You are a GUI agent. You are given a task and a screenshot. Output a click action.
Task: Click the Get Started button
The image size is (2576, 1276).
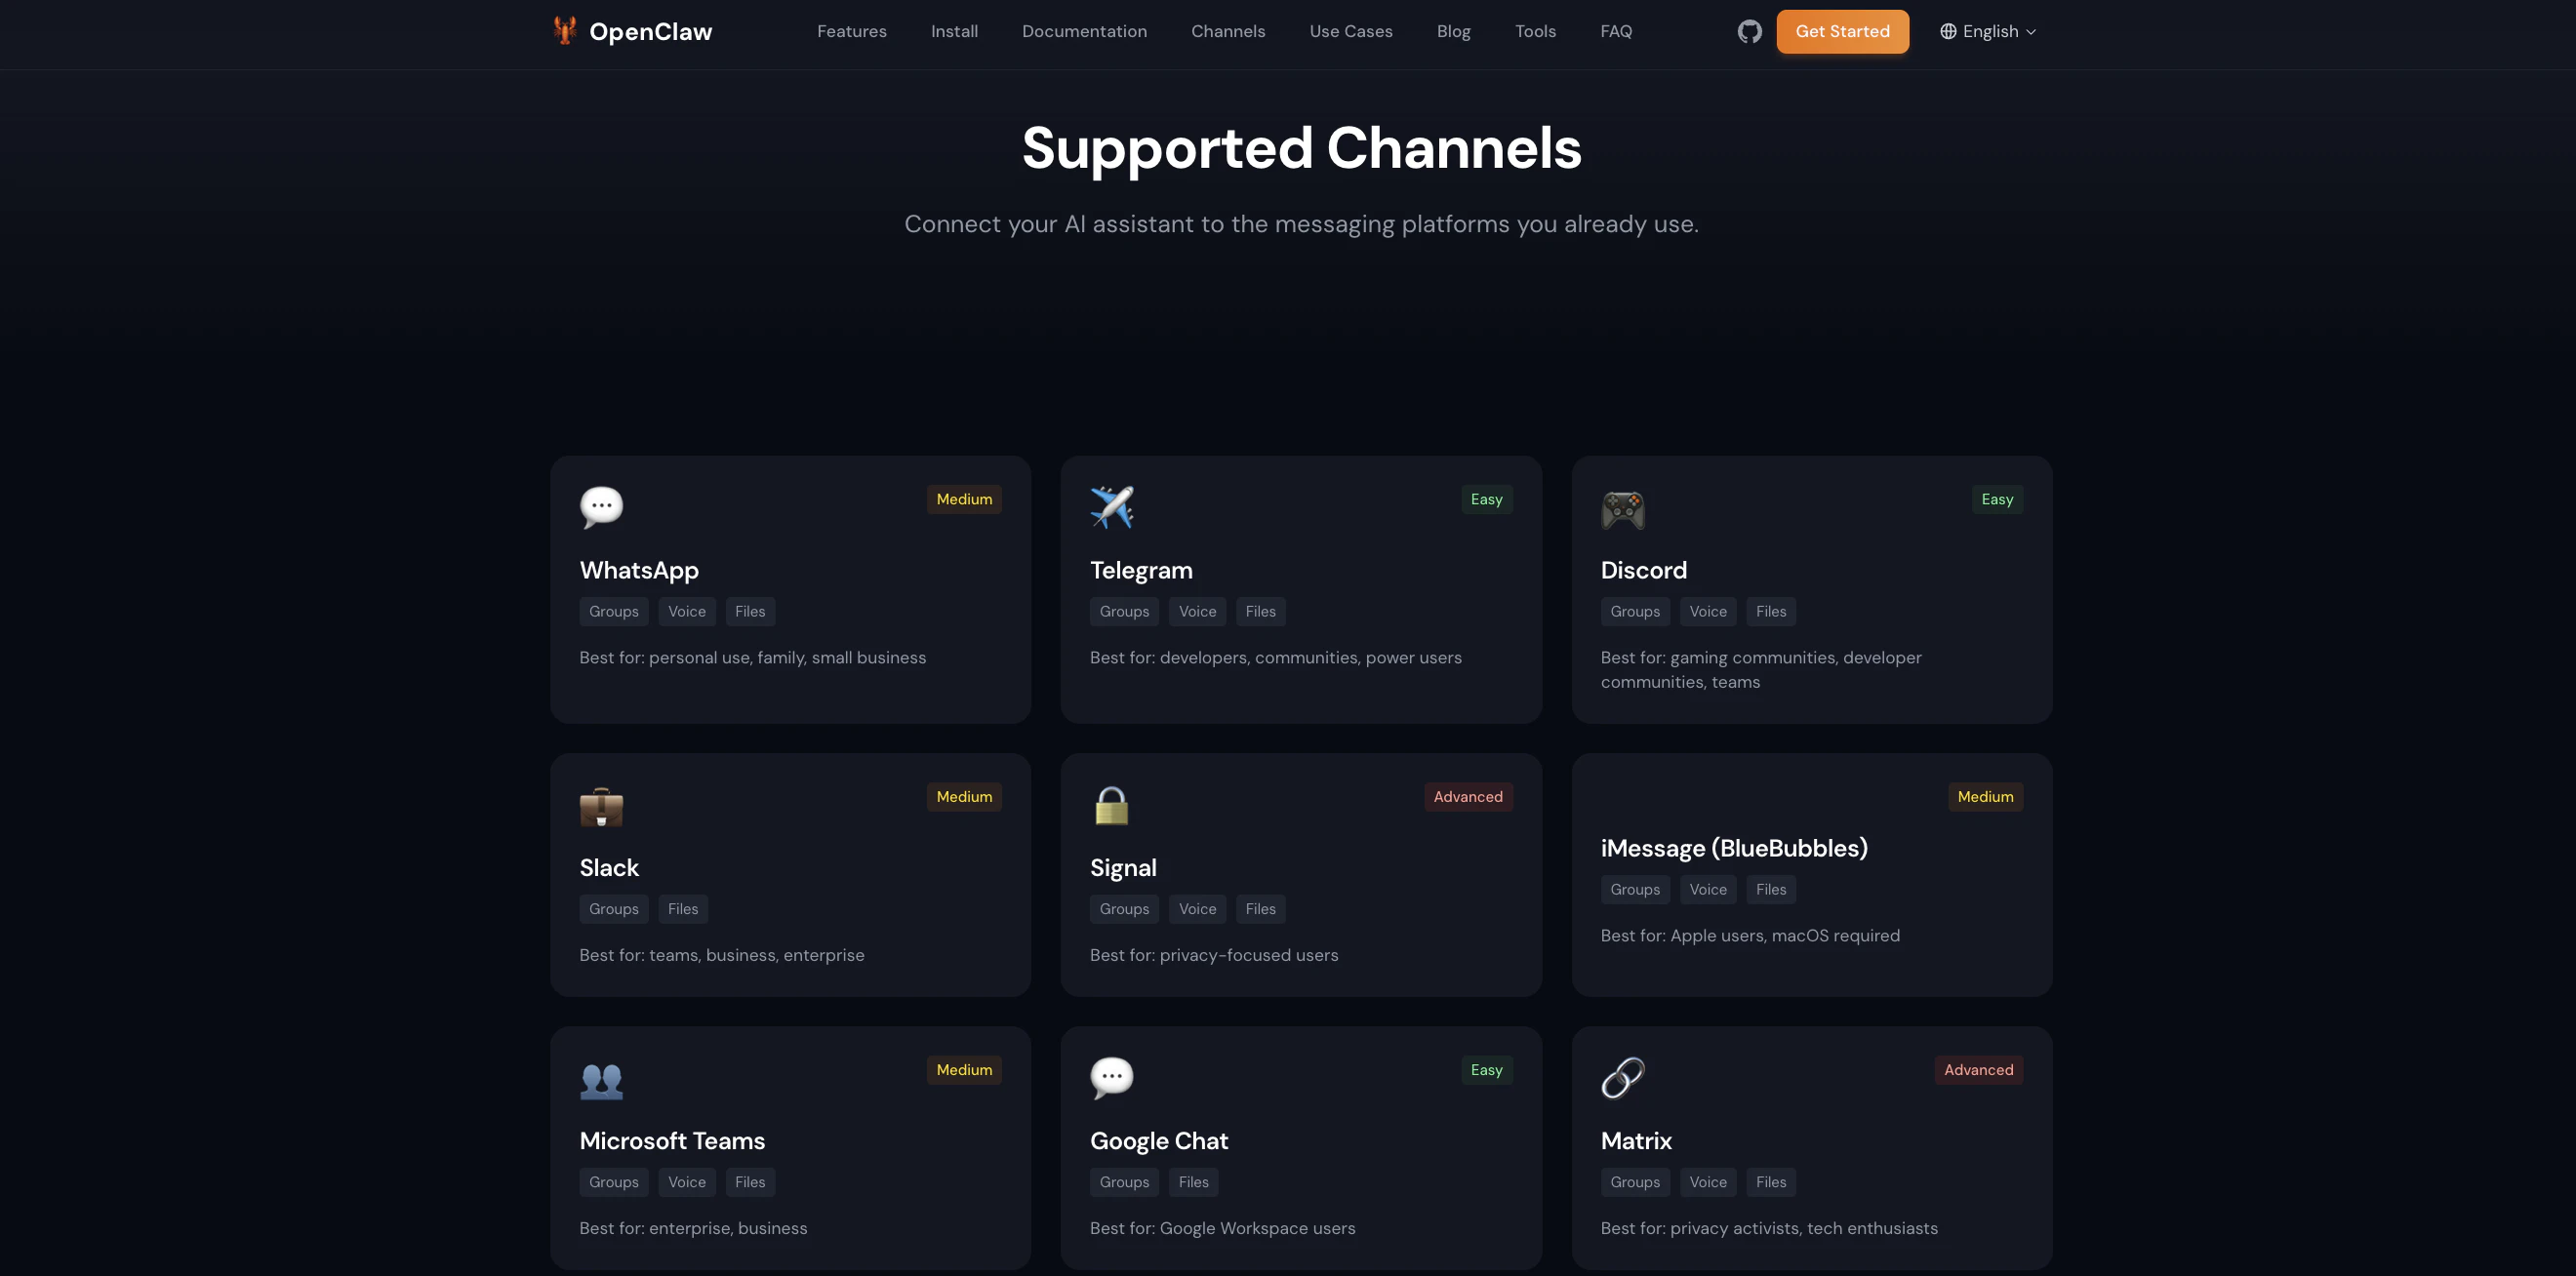click(1842, 32)
